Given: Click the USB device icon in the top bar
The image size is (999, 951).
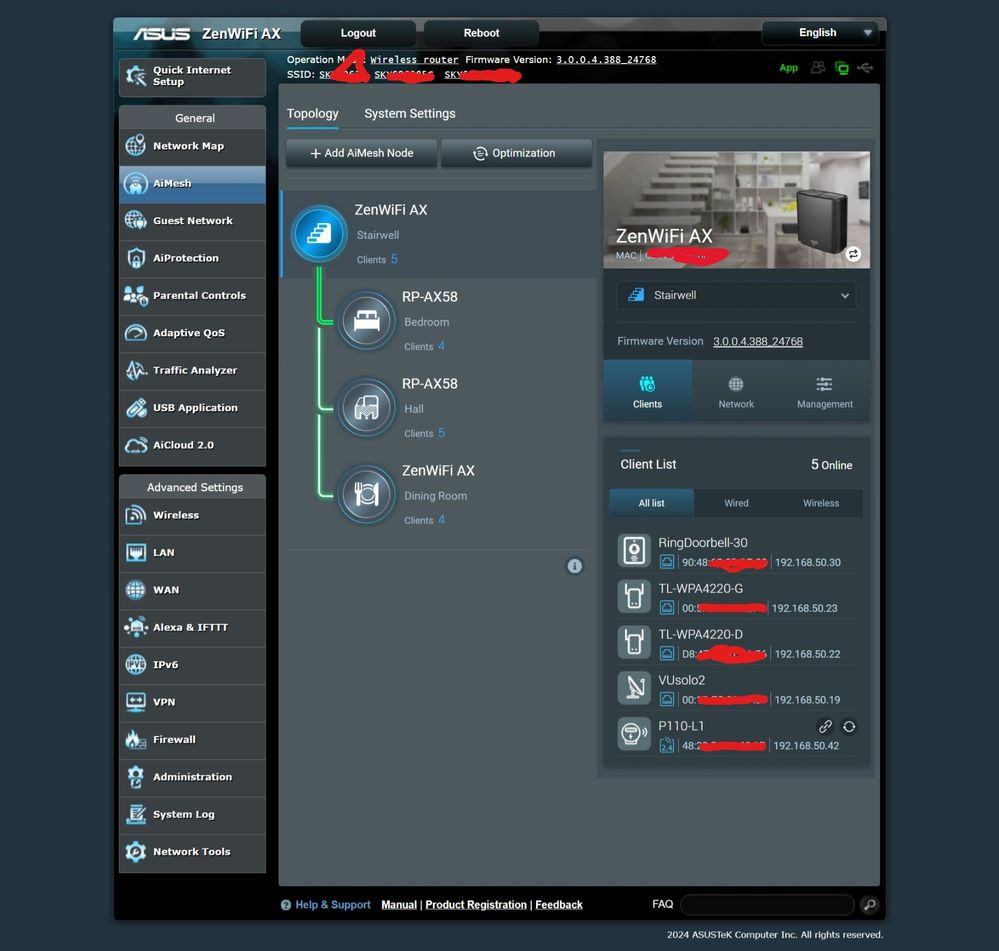Looking at the screenshot, I should 866,68.
